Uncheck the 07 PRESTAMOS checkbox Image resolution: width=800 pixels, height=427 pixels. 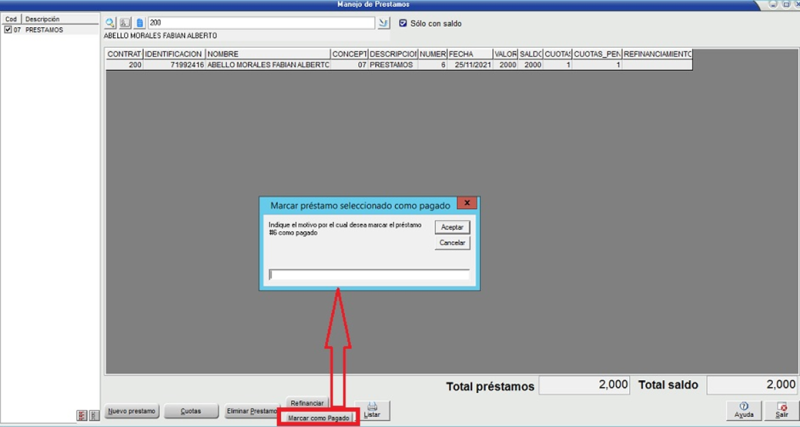pyautogui.click(x=9, y=30)
